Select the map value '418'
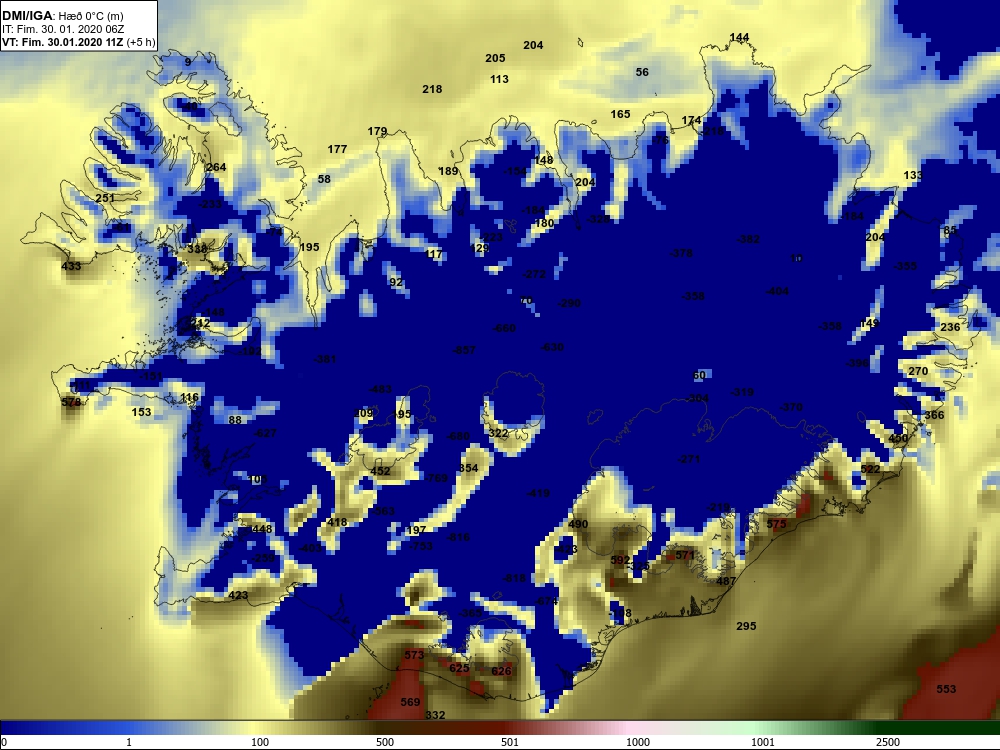Image resolution: width=1000 pixels, height=750 pixels. tap(337, 522)
